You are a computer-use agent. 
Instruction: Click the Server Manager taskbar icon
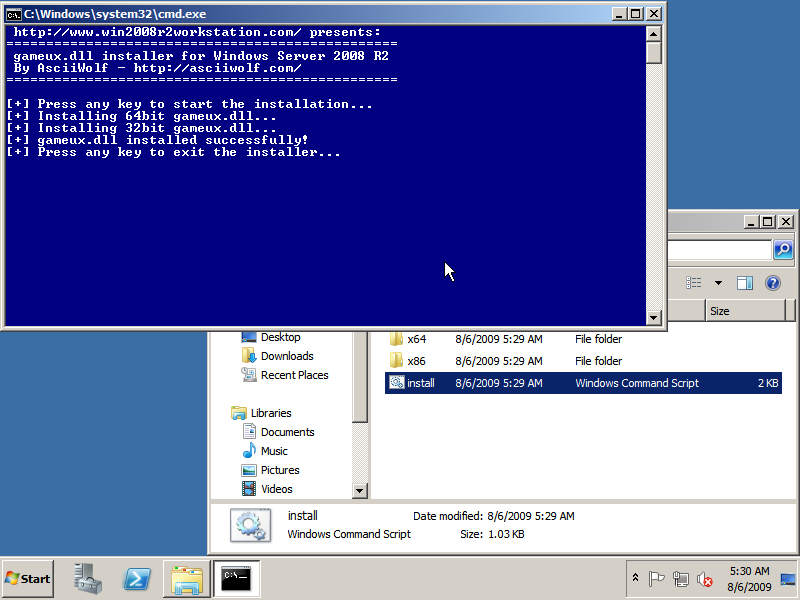[87, 579]
